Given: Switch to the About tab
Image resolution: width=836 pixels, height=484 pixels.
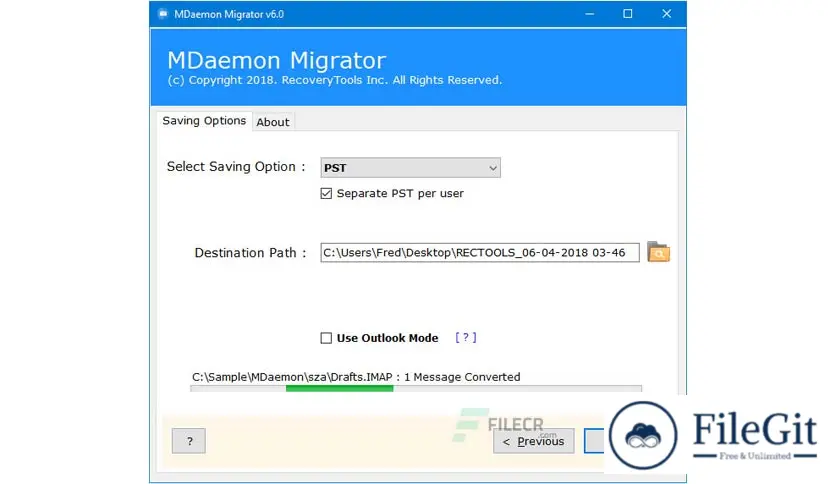Looking at the screenshot, I should pos(273,122).
